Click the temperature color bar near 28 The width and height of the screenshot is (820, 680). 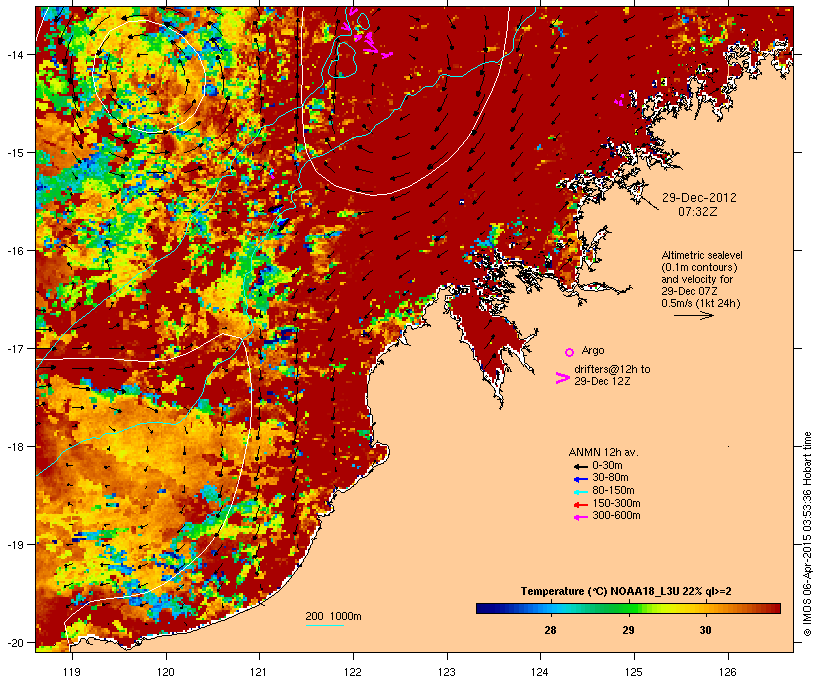coord(550,608)
